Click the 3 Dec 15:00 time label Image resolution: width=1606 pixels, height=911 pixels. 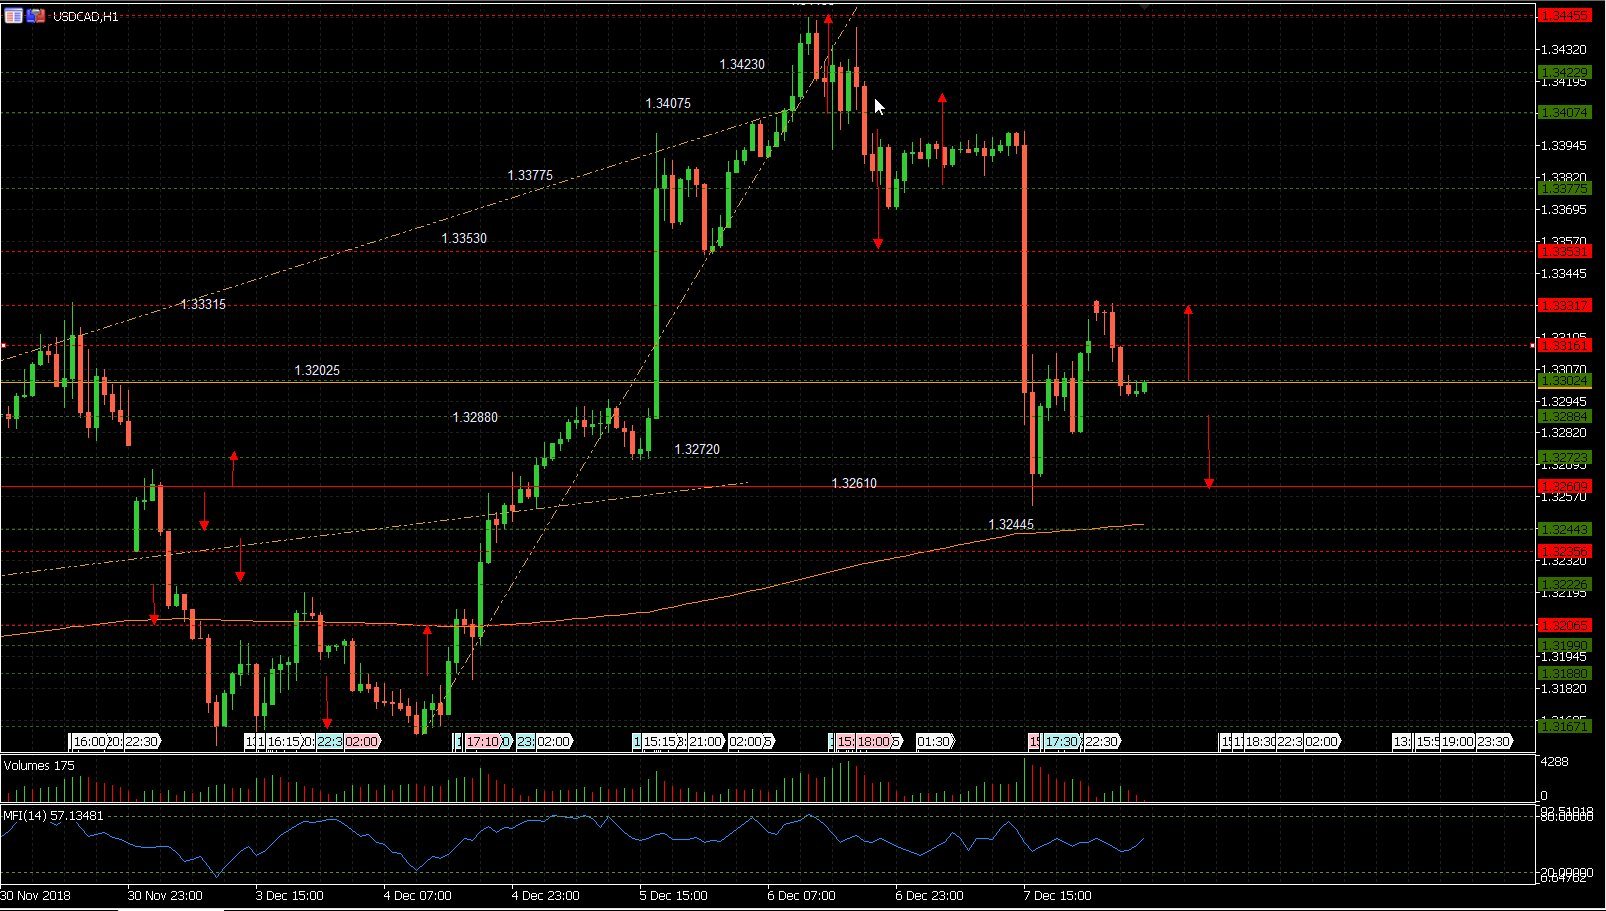coord(292,895)
